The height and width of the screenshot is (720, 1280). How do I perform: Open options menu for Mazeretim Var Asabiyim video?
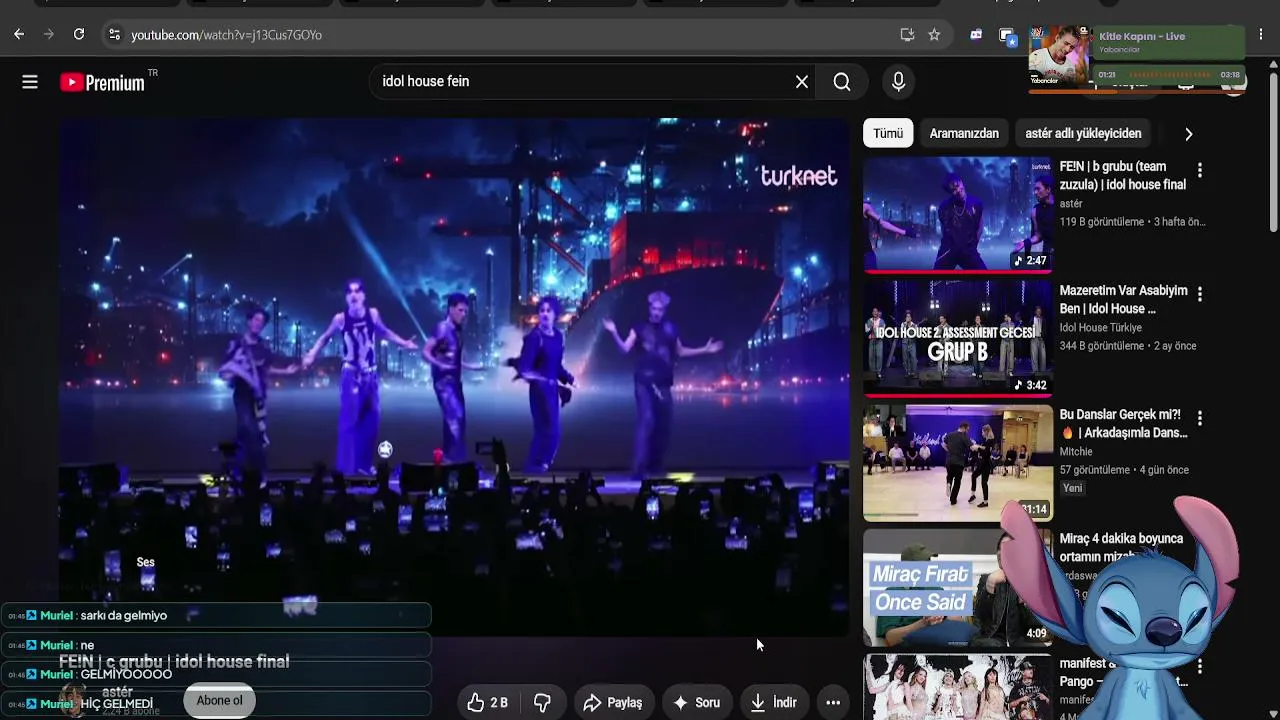pos(1200,295)
